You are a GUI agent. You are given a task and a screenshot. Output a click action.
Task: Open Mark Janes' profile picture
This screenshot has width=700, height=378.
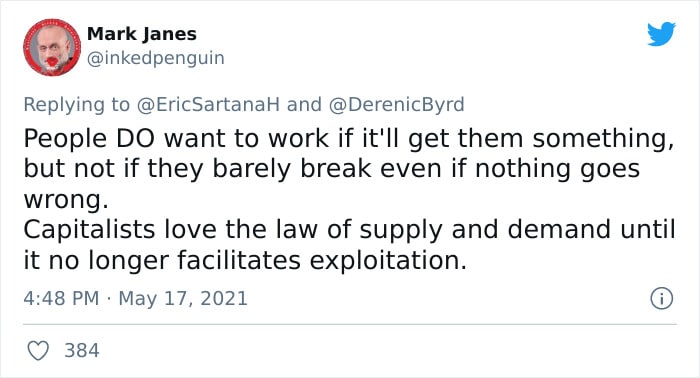click(x=52, y=47)
